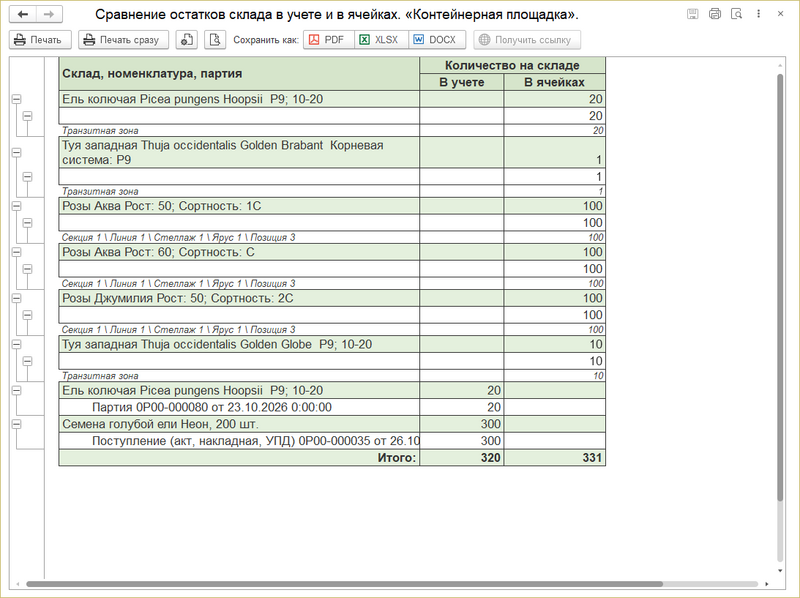Select the total value 331
This screenshot has height=598, width=800.
555,458
